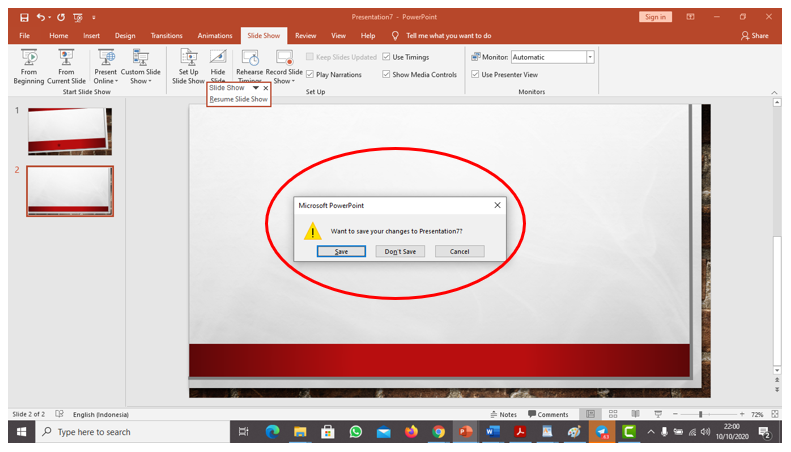Click zoom out minus button
This screenshot has width=791, height=452.
pos(675,414)
